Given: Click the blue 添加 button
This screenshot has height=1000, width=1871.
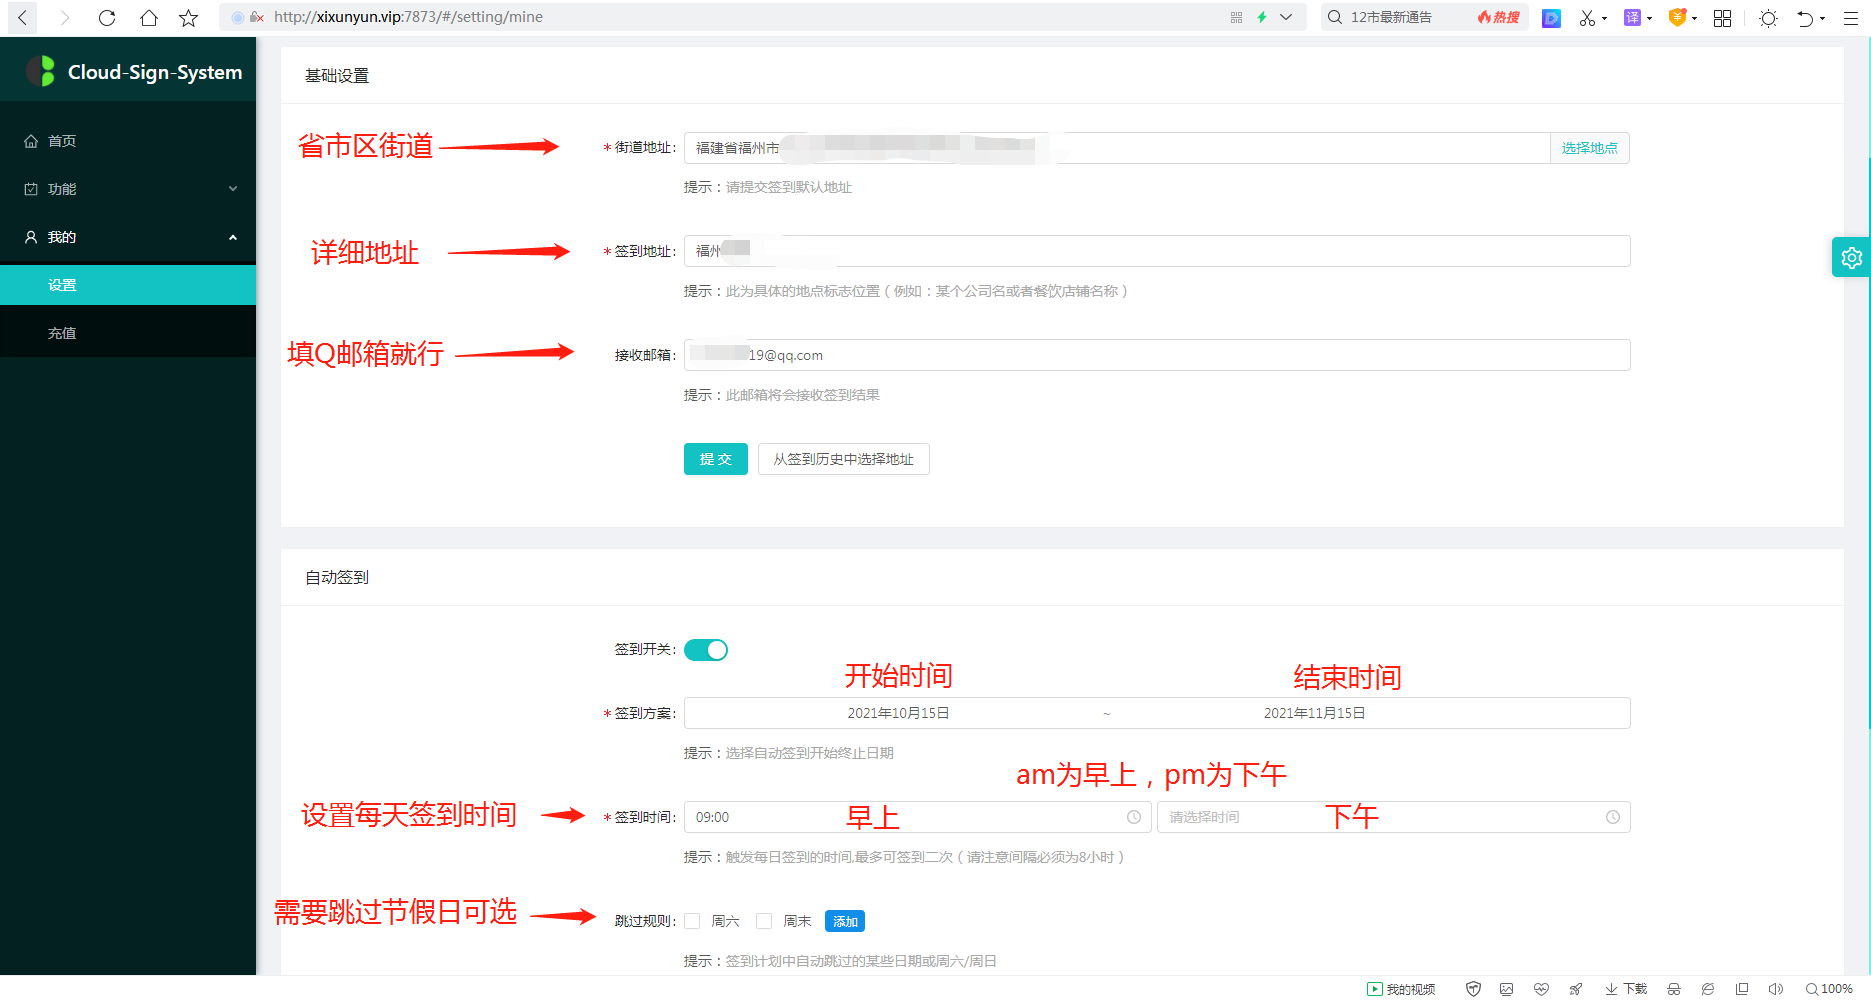Looking at the screenshot, I should point(845,921).
